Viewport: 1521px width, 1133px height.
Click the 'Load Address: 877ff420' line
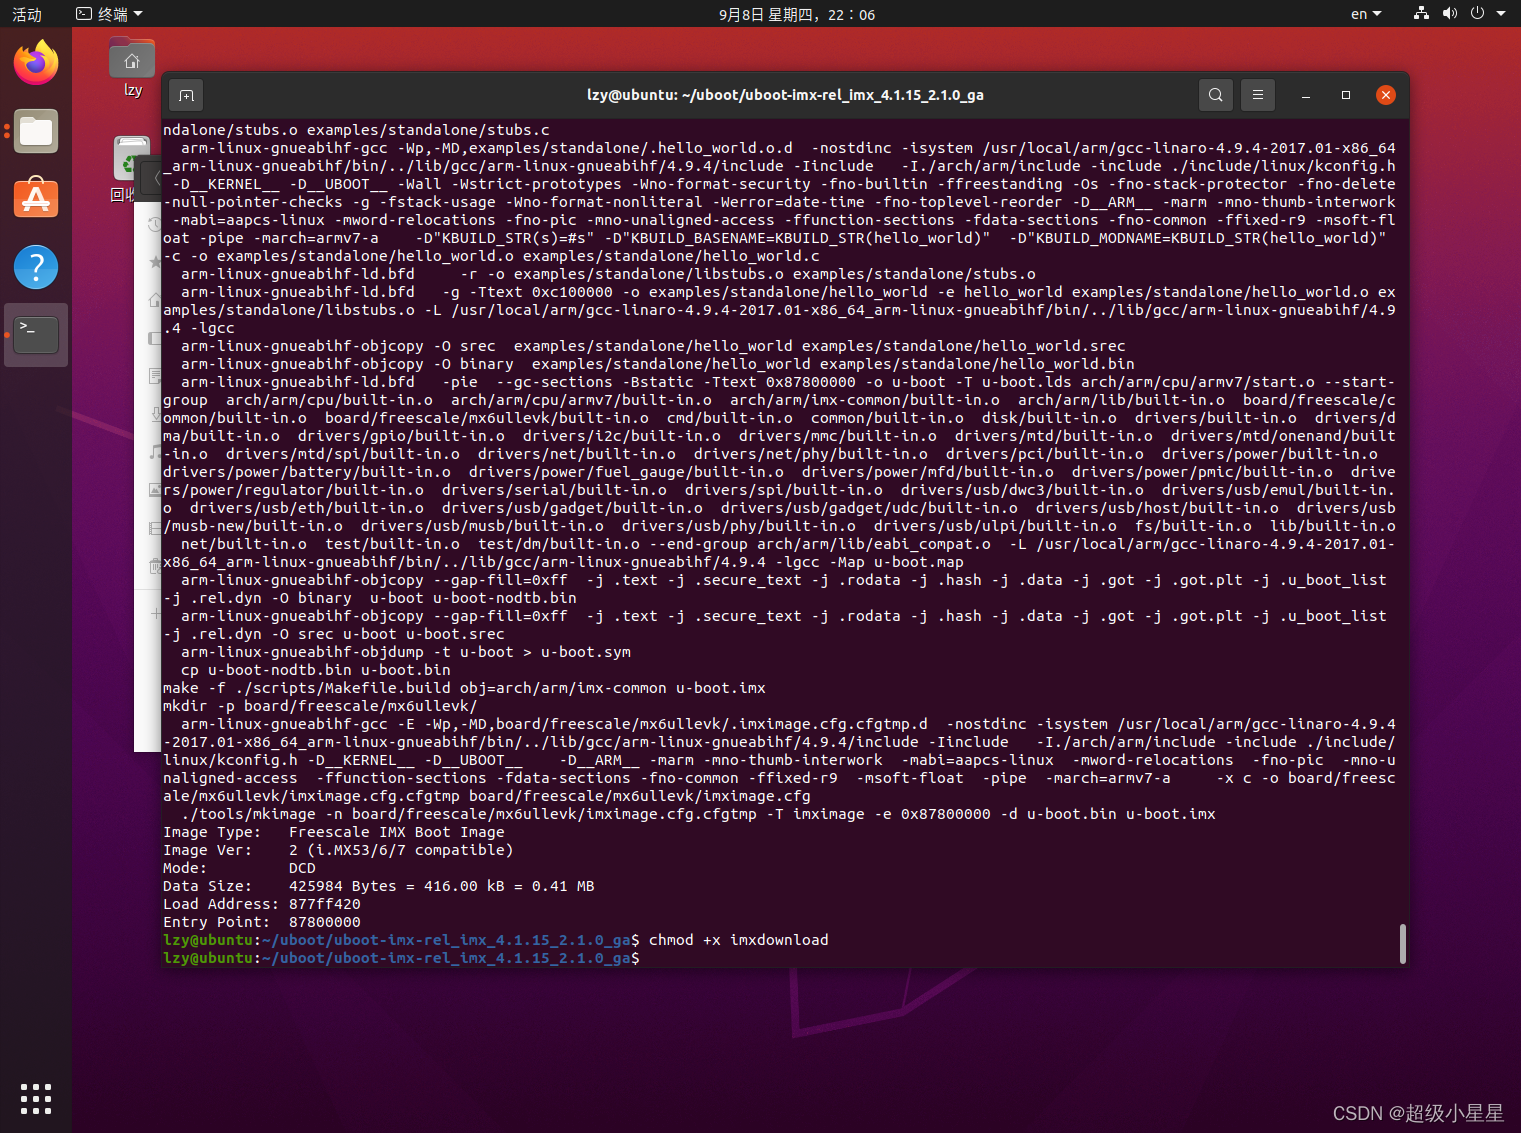tap(262, 904)
